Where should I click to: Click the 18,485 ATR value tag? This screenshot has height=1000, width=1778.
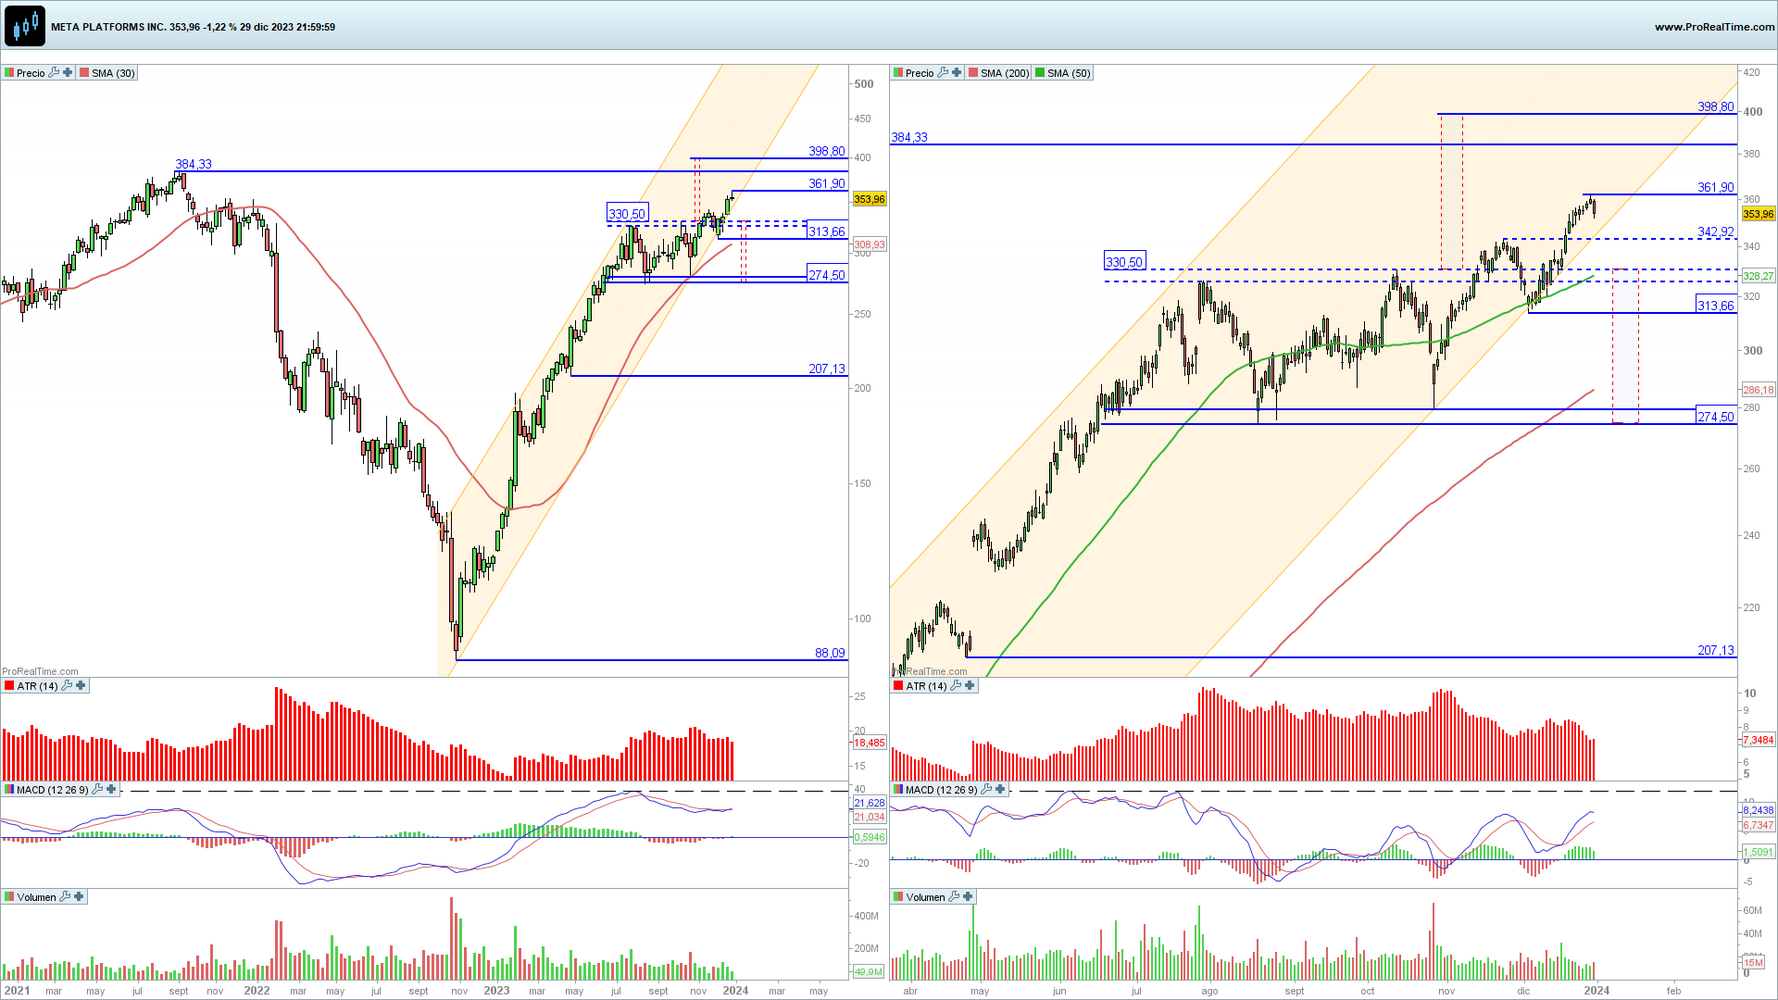[x=869, y=743]
